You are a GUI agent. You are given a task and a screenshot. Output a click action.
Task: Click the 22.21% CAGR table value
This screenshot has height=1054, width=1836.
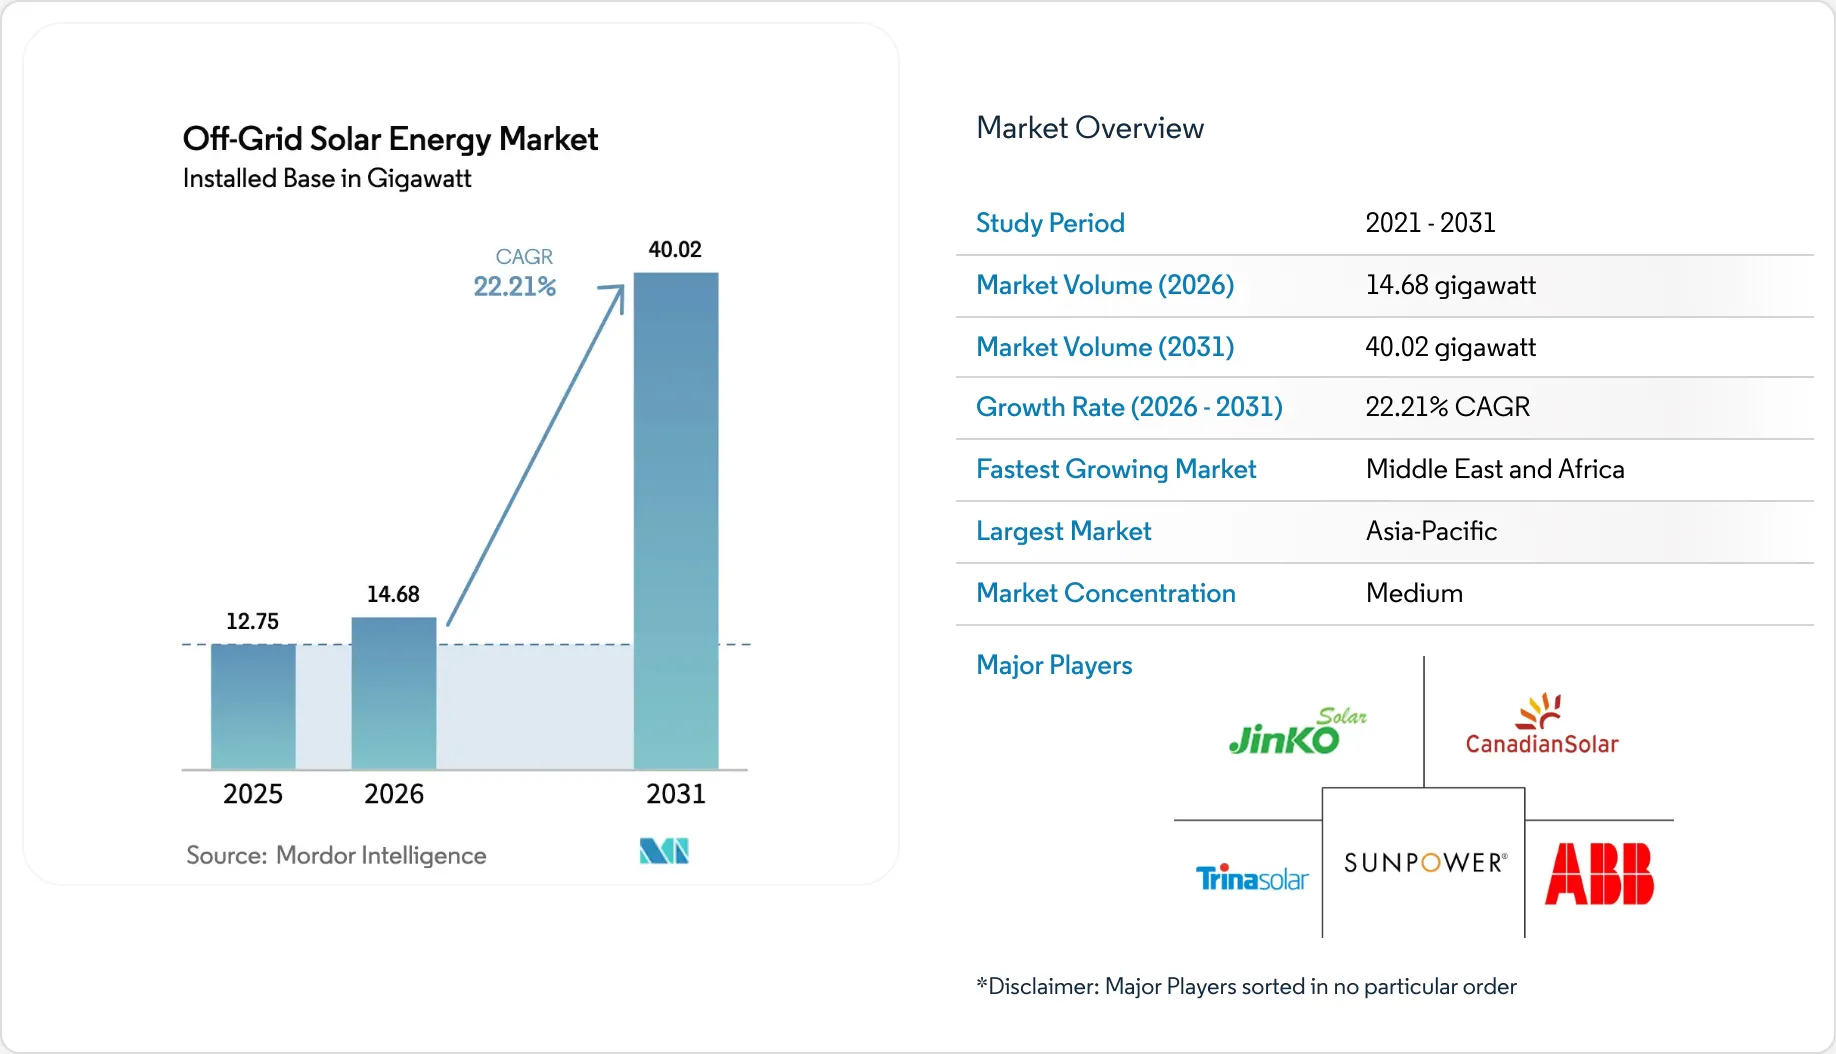tap(1447, 407)
